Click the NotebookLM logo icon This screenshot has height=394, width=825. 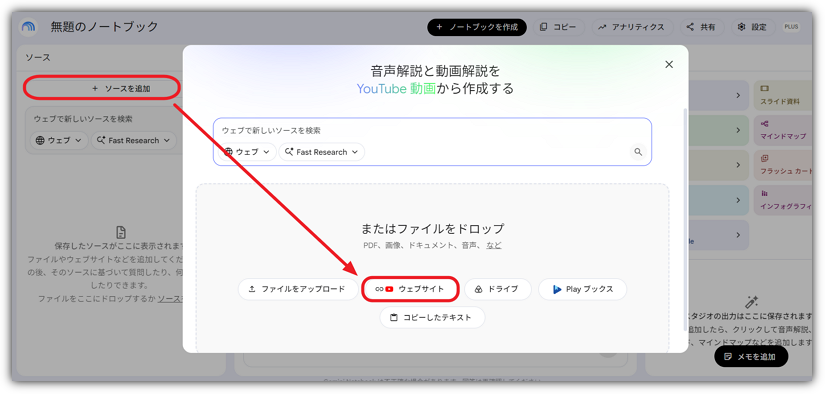27,27
